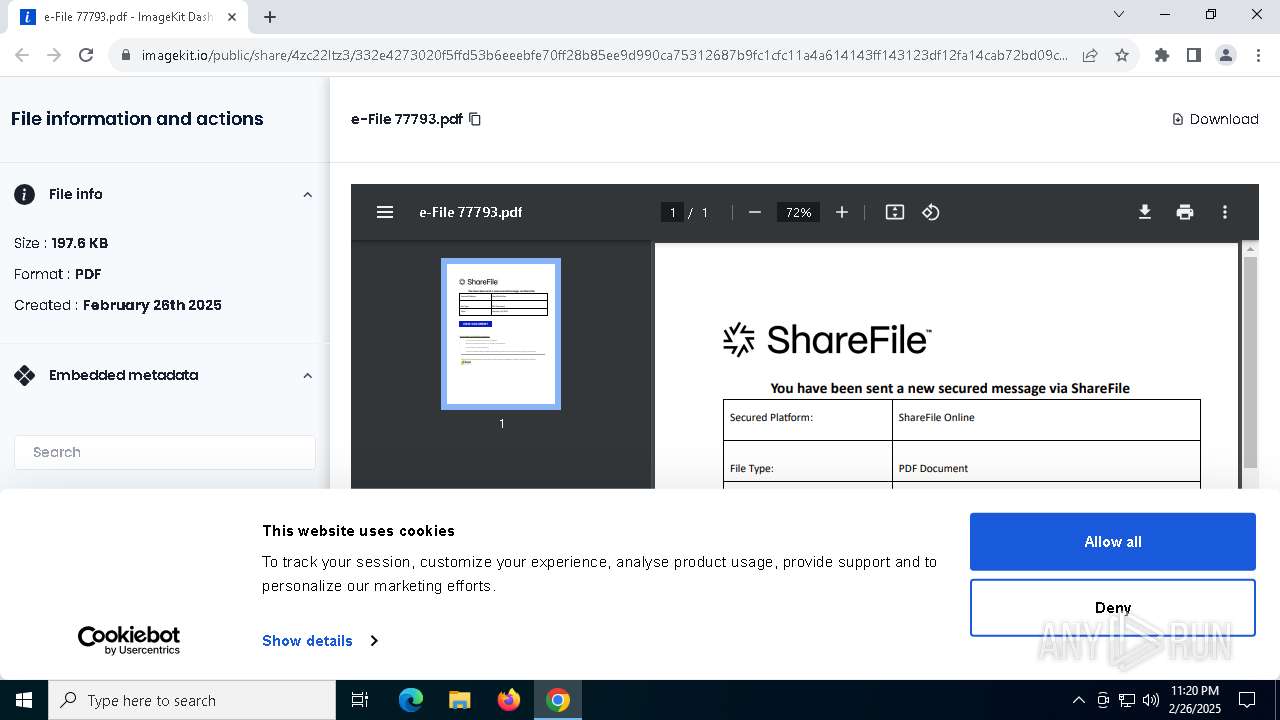
Task: Open a new browser tab
Action: pos(270,16)
